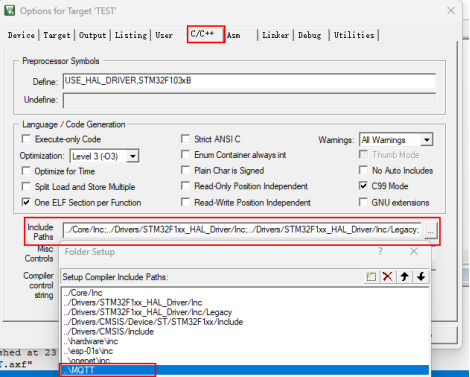
Task: Click the Undefine input field
Action: (249, 101)
